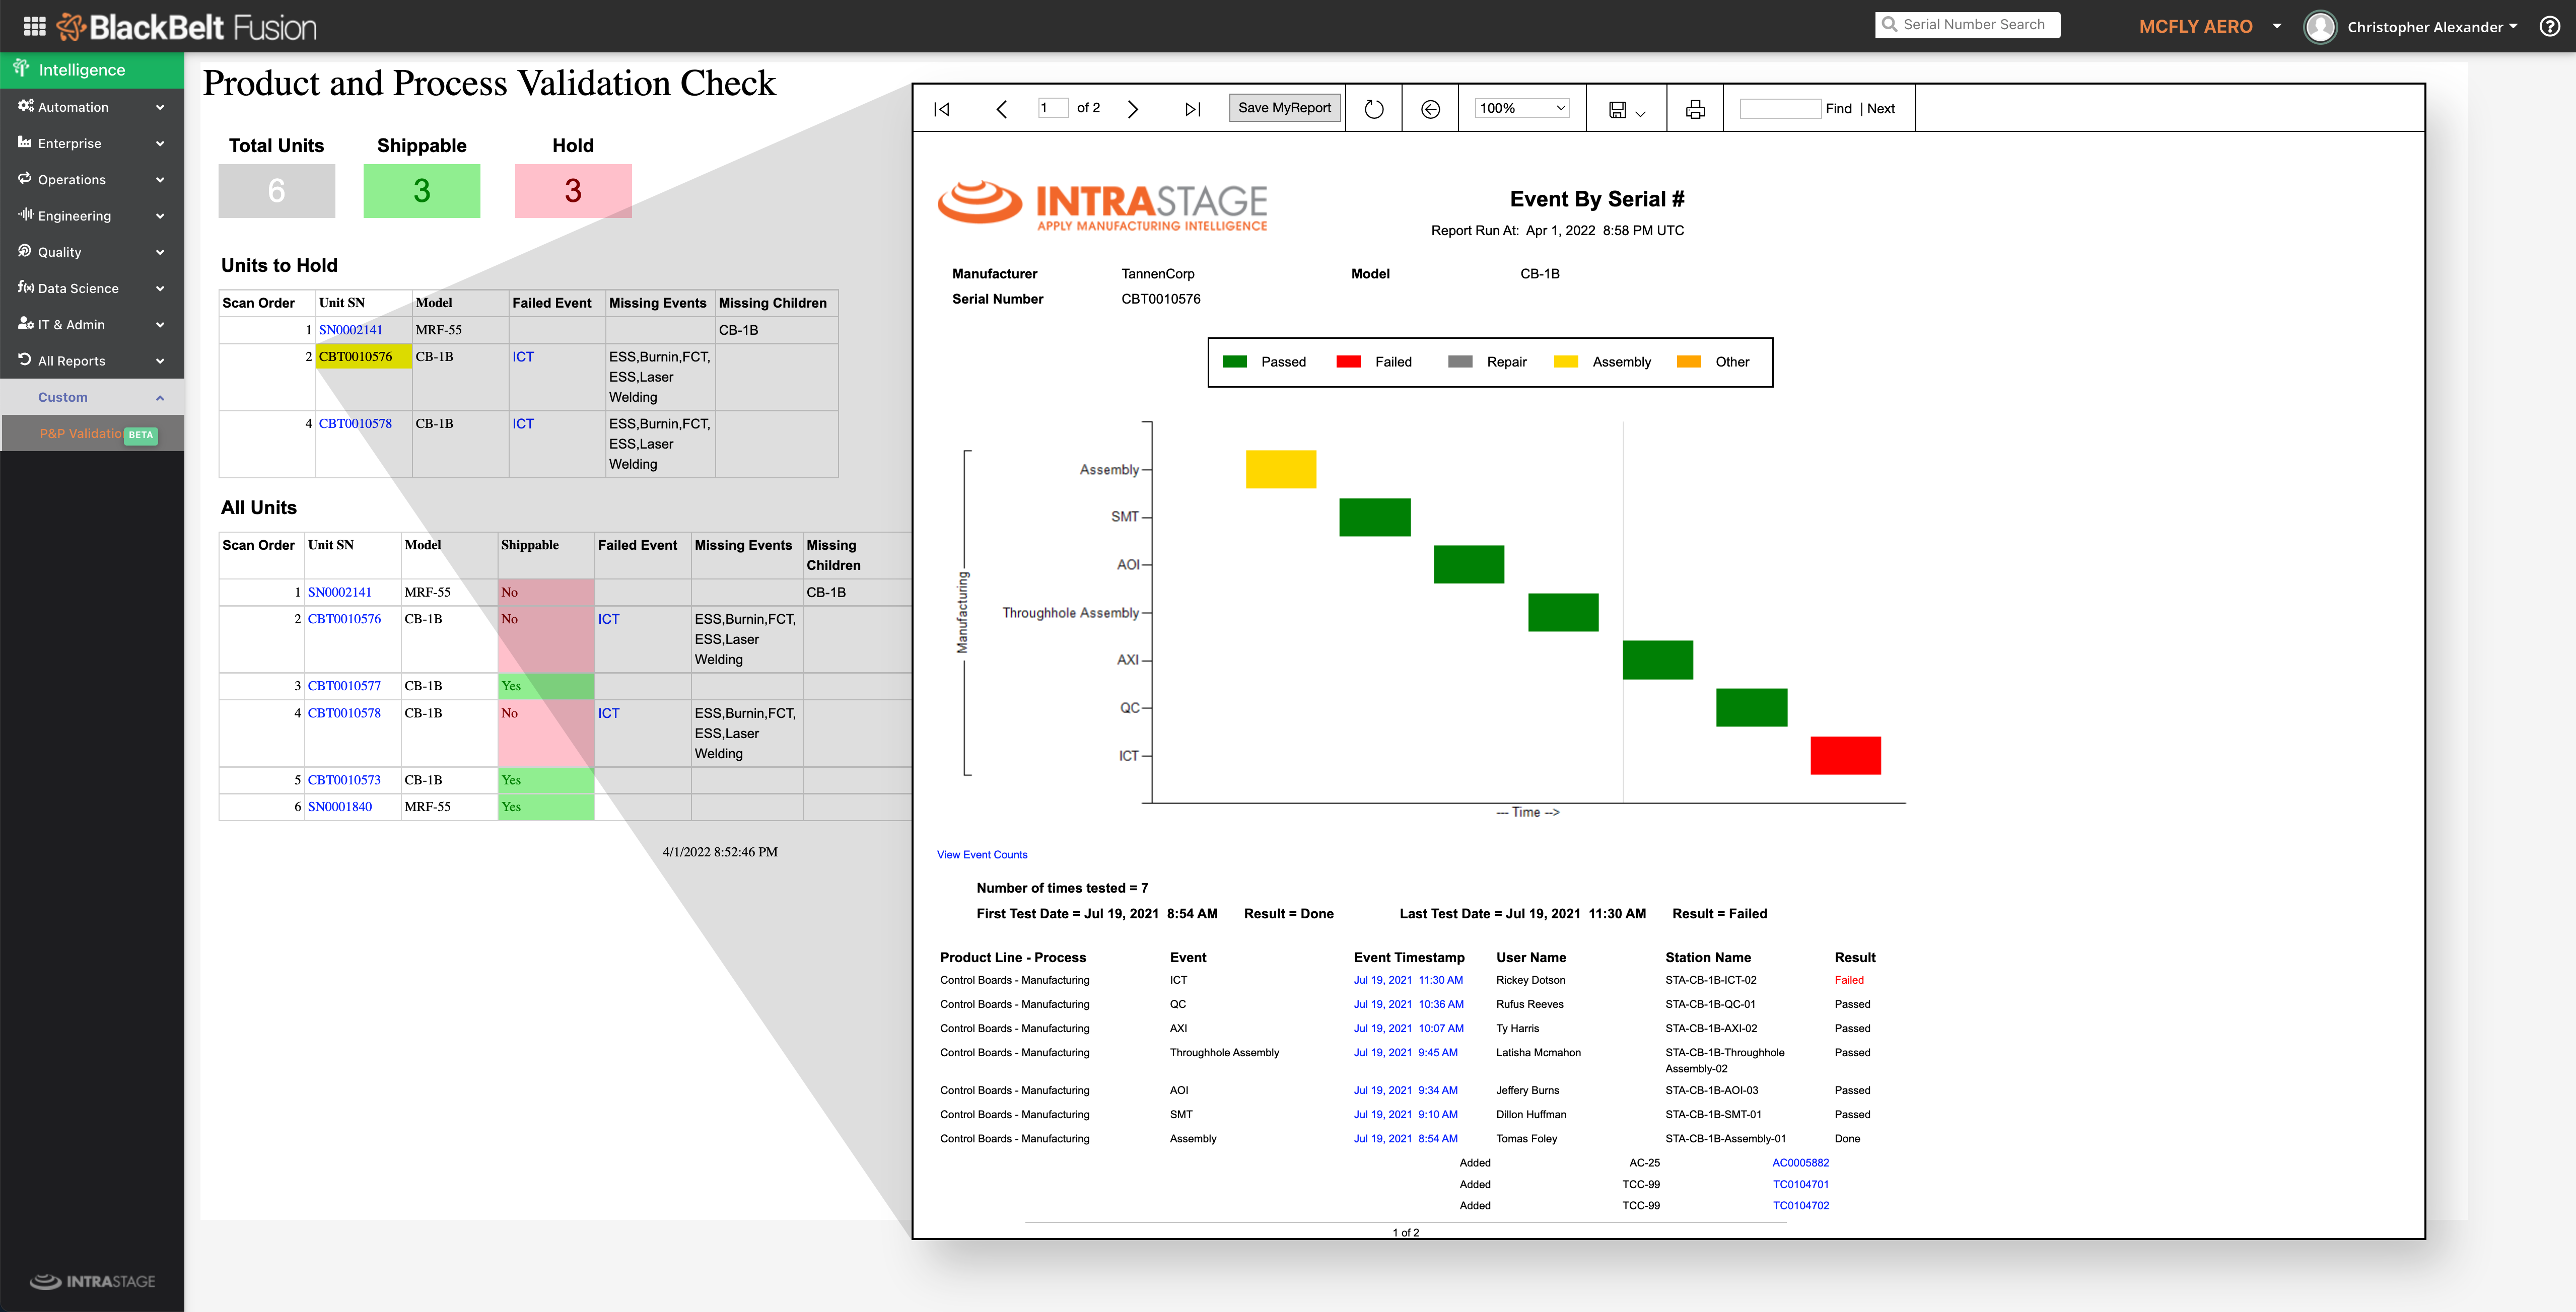Click the green SMT chart bar
Screen dimensions: 2576x1312
tap(1375, 517)
